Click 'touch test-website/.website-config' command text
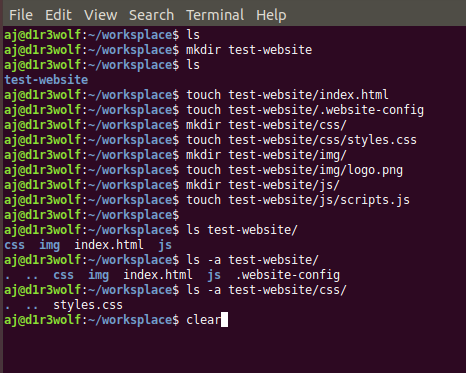The image size is (466, 373). point(305,110)
